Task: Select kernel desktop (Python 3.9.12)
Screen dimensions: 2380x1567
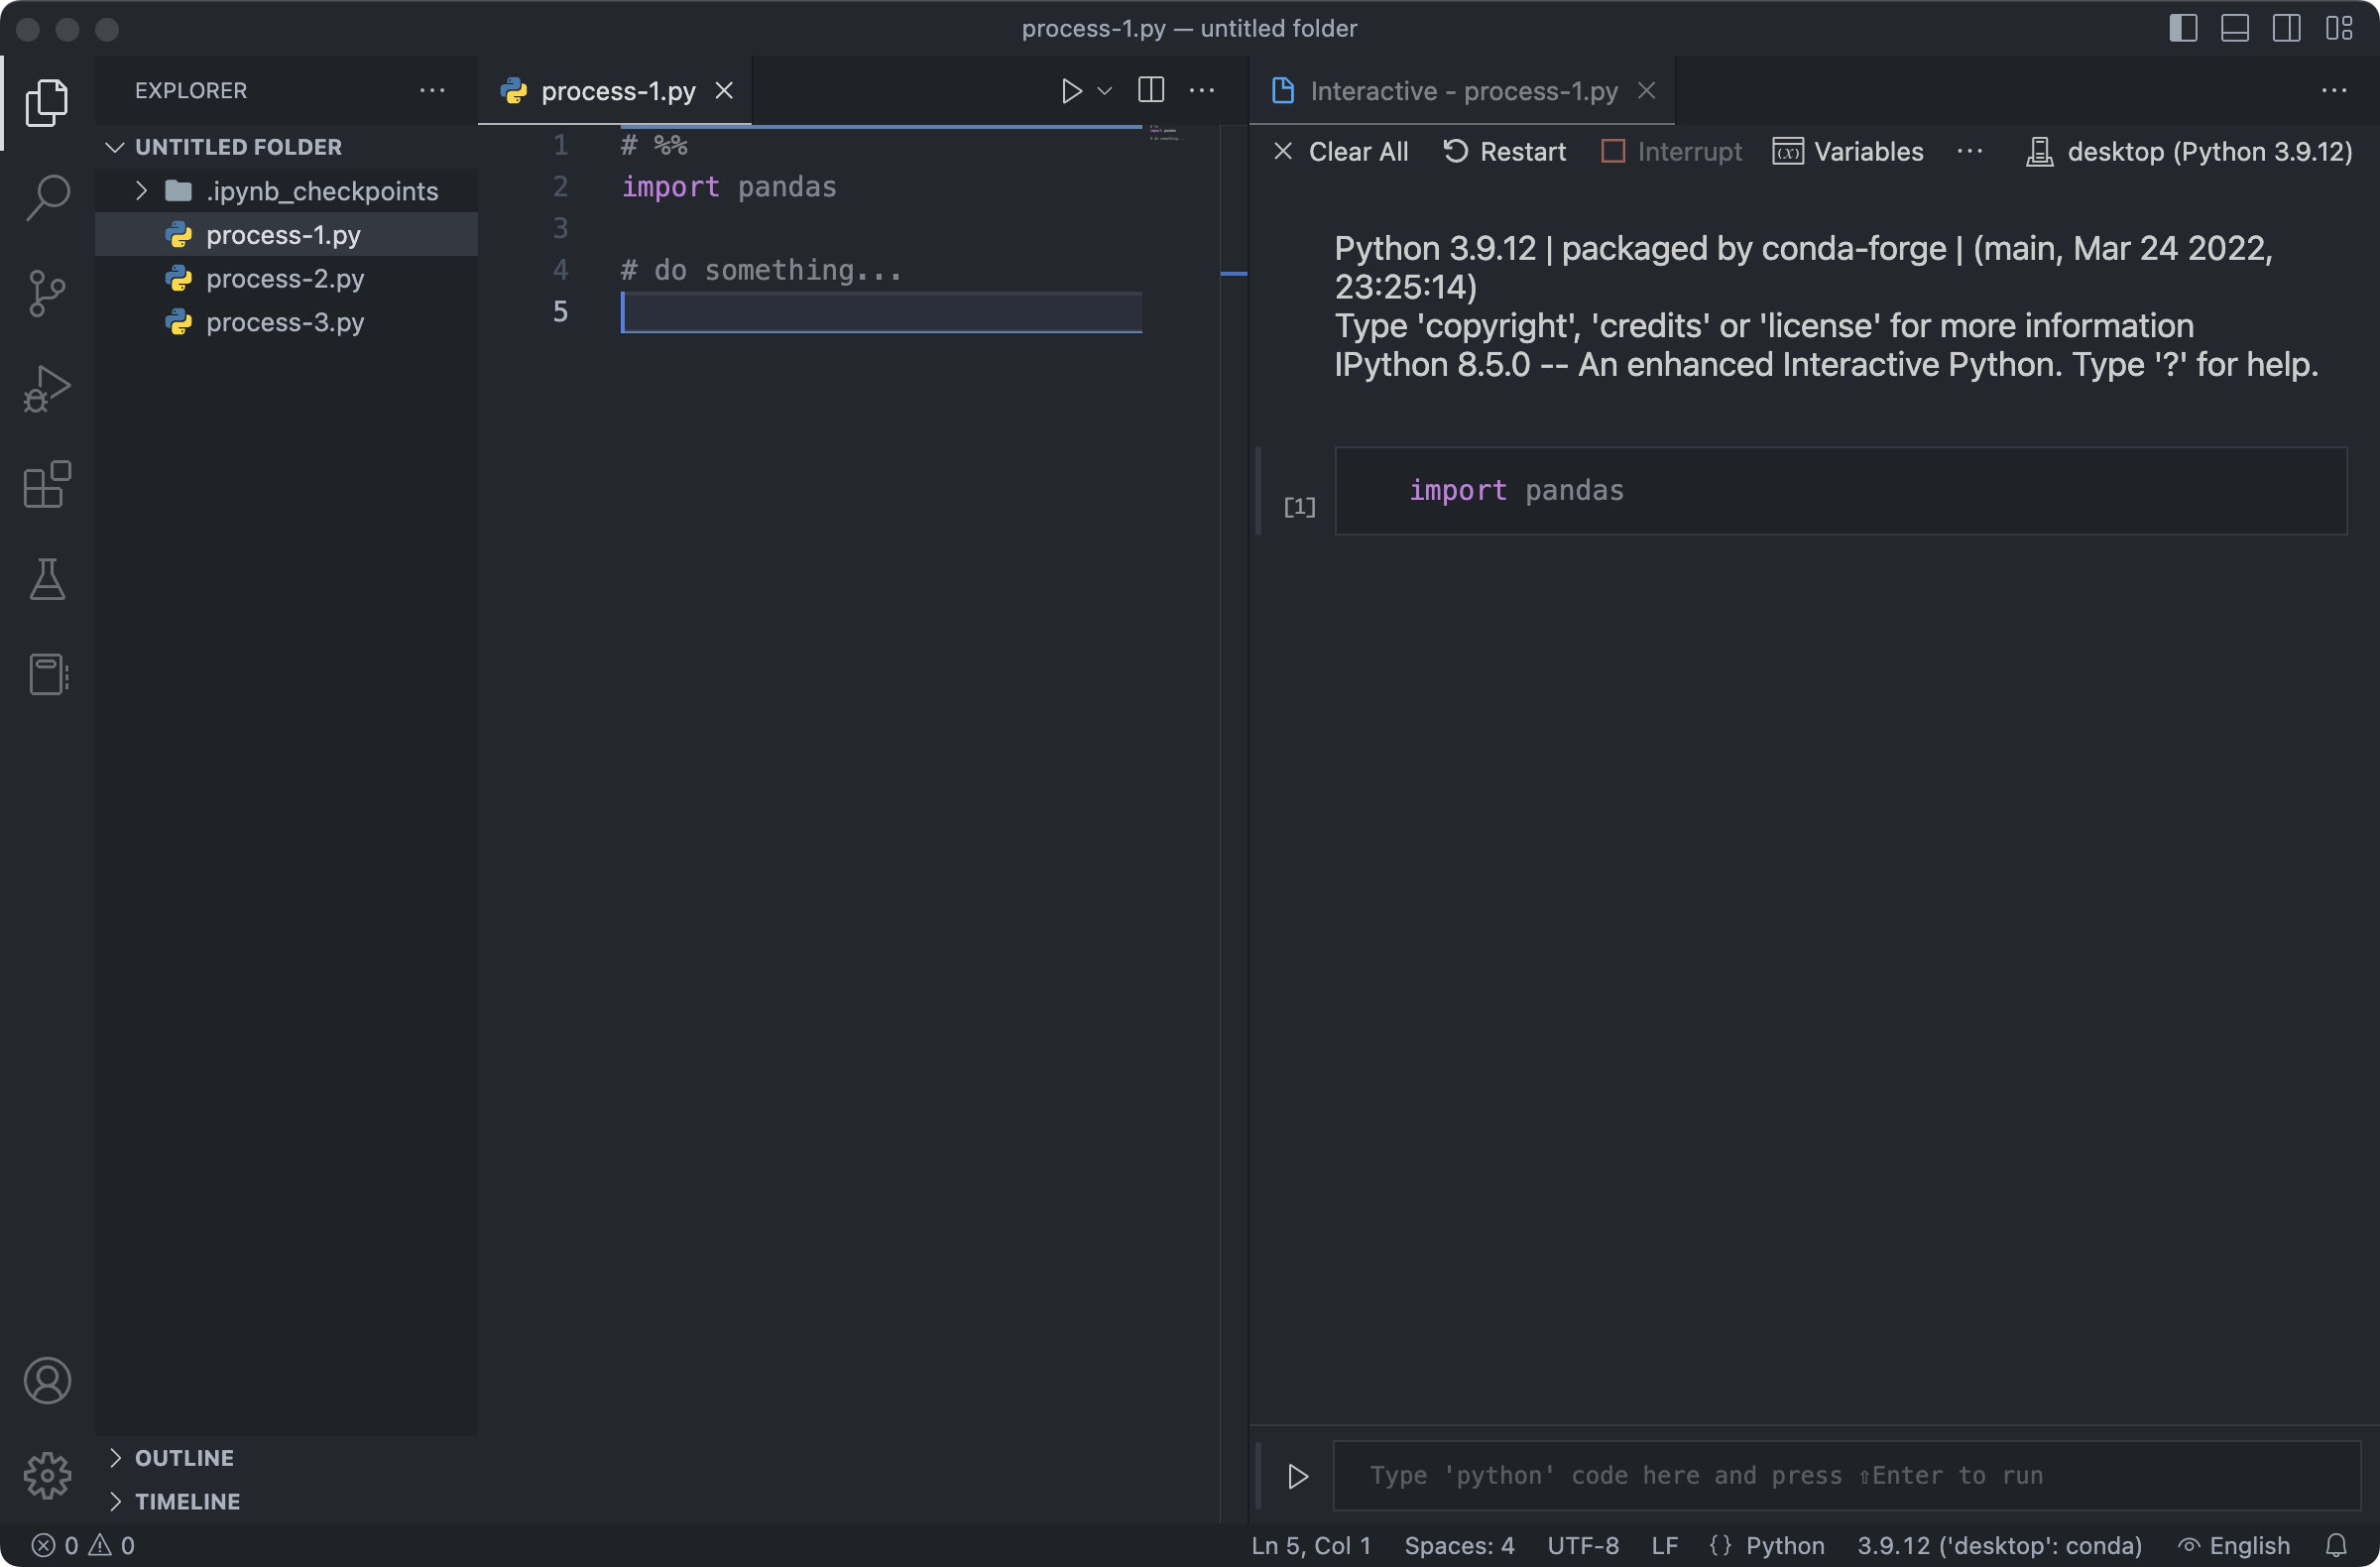Action: coord(2189,151)
